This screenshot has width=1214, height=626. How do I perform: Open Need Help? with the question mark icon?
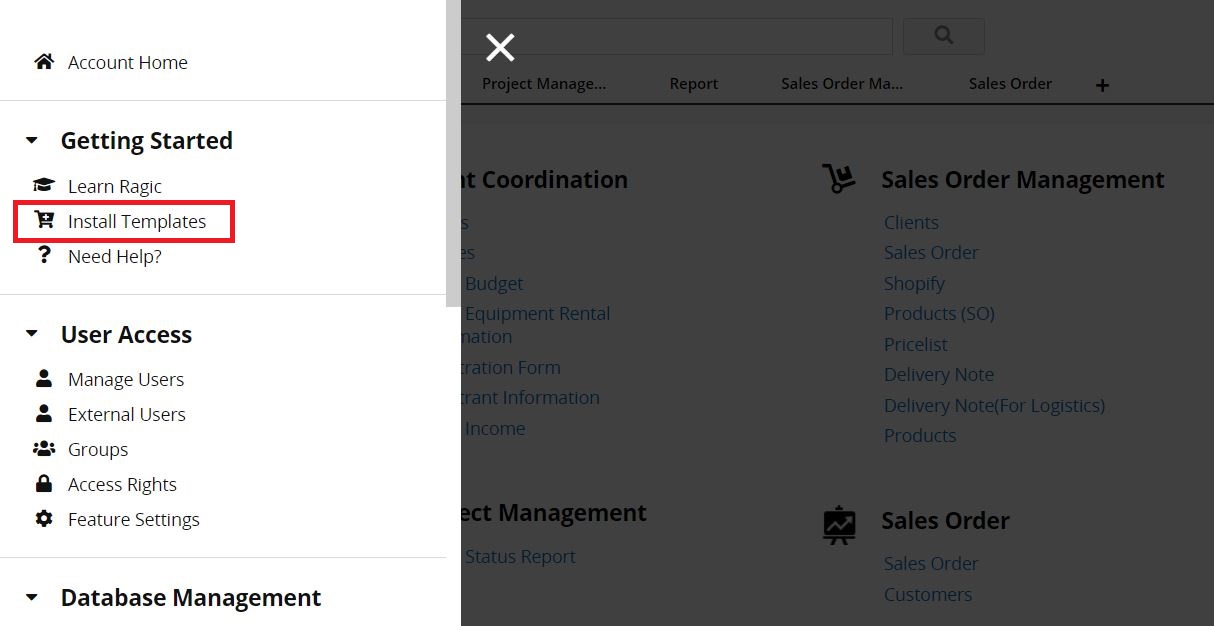tap(98, 256)
